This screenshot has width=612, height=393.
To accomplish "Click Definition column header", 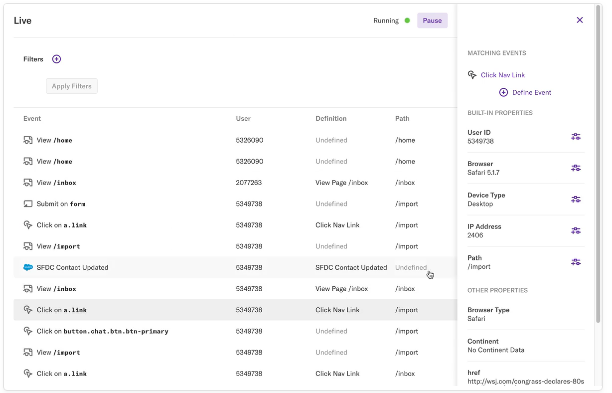I will coord(331,118).
